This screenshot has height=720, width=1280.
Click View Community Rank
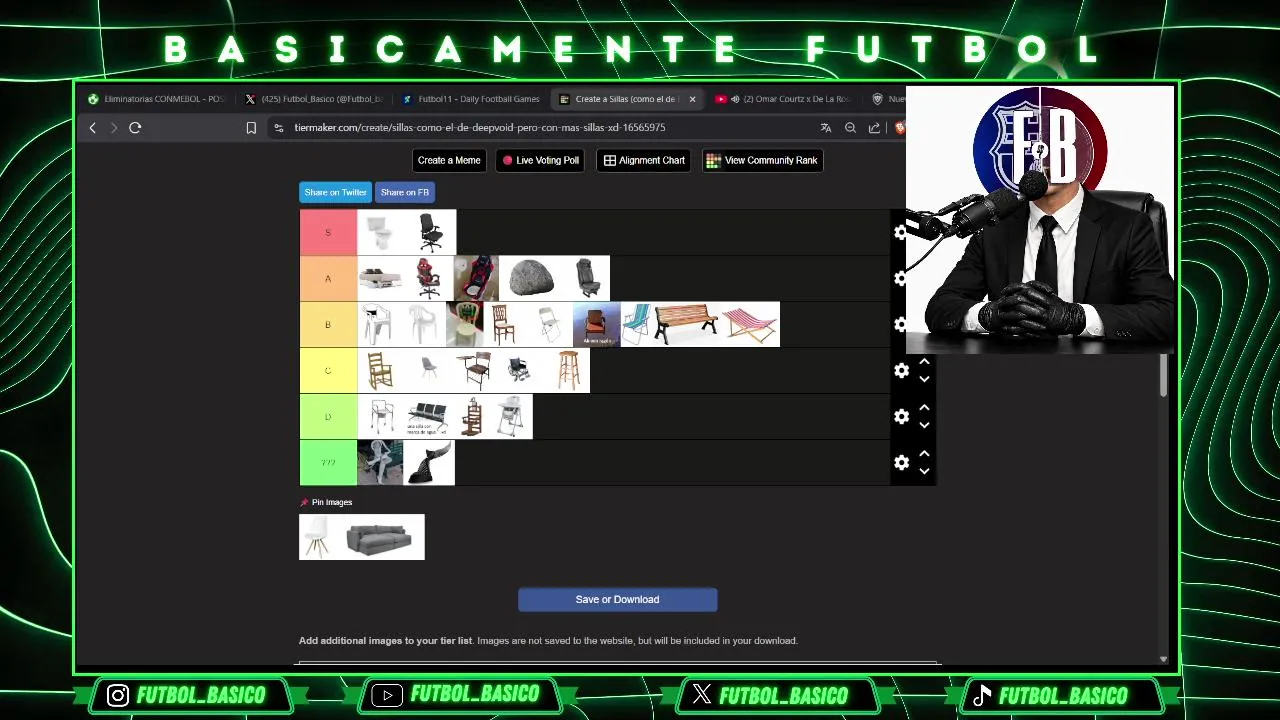762,160
